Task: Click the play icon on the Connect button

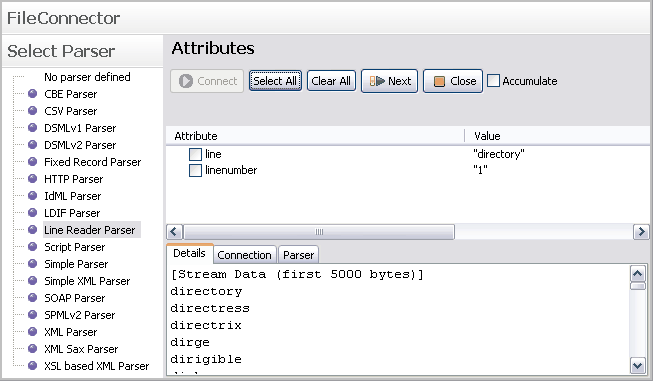Action: click(x=186, y=81)
